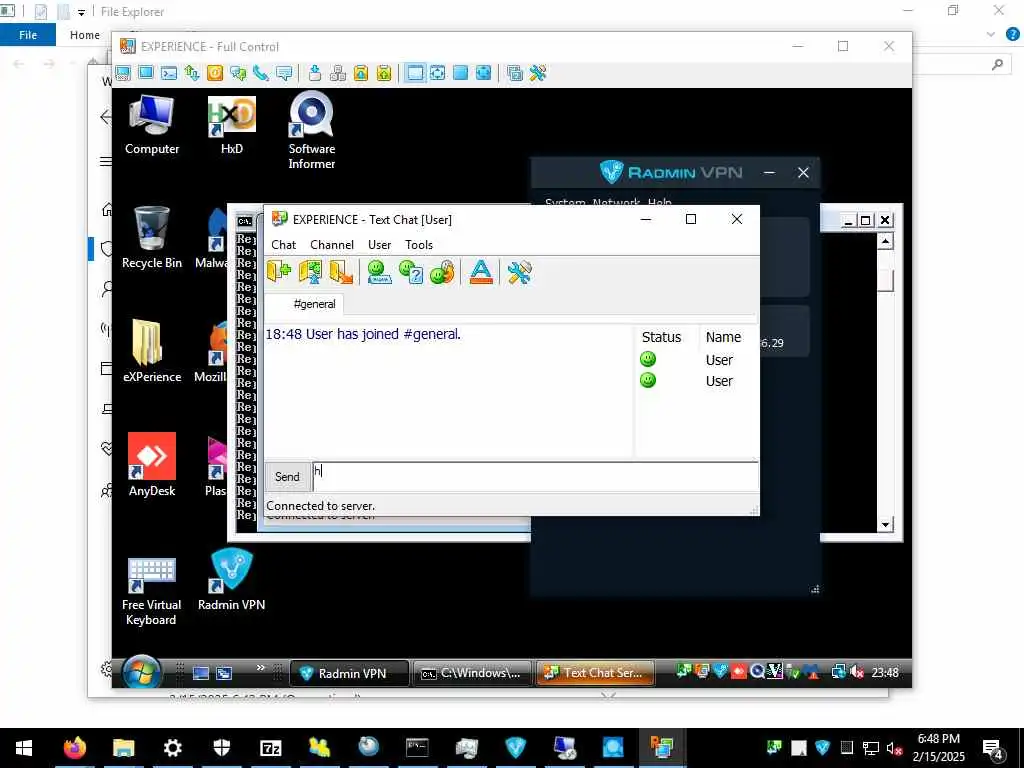Click the first yellow clipboard icon in Radmin toolbar

click(x=360, y=73)
